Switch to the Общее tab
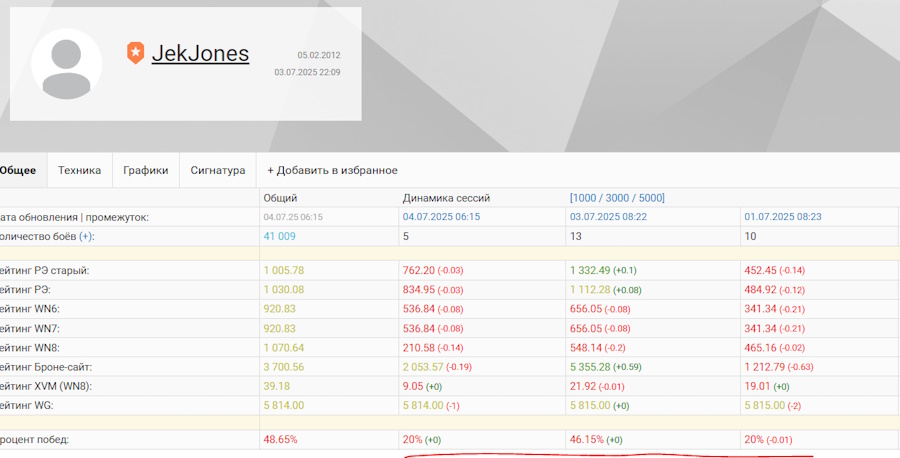This screenshot has width=900, height=458. [18, 170]
